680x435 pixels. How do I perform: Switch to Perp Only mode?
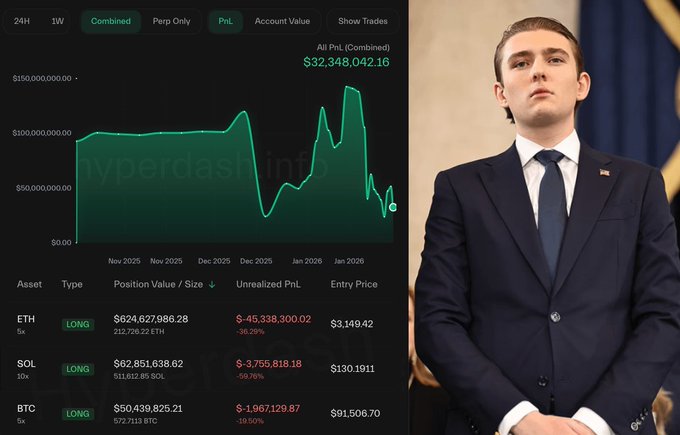tap(171, 21)
